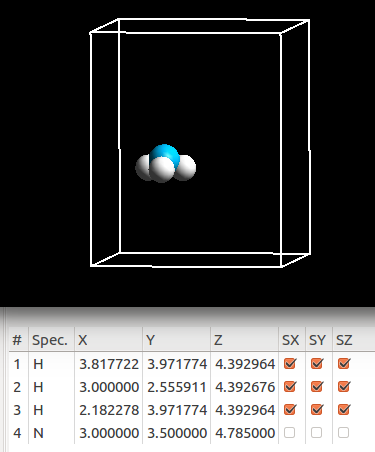This screenshot has height=452, width=375.
Task: Enable SY checkbox for nitrogen atom 4
Action: 316,433
